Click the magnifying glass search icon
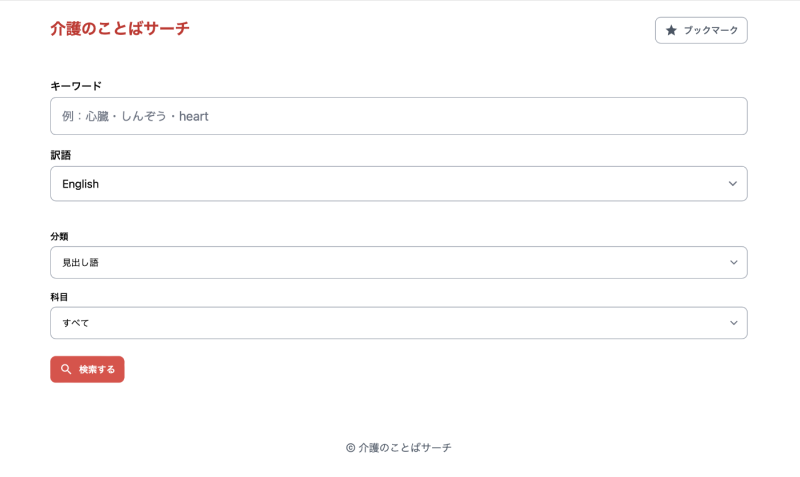 coord(66,370)
